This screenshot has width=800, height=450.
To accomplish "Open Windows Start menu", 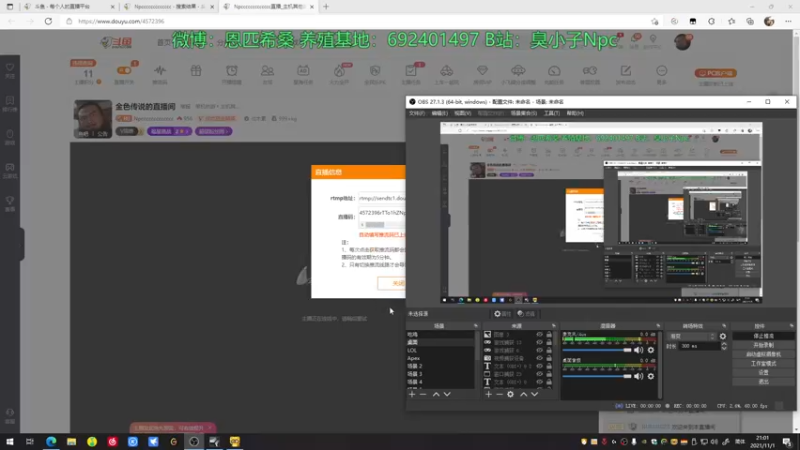I will (x=10, y=442).
